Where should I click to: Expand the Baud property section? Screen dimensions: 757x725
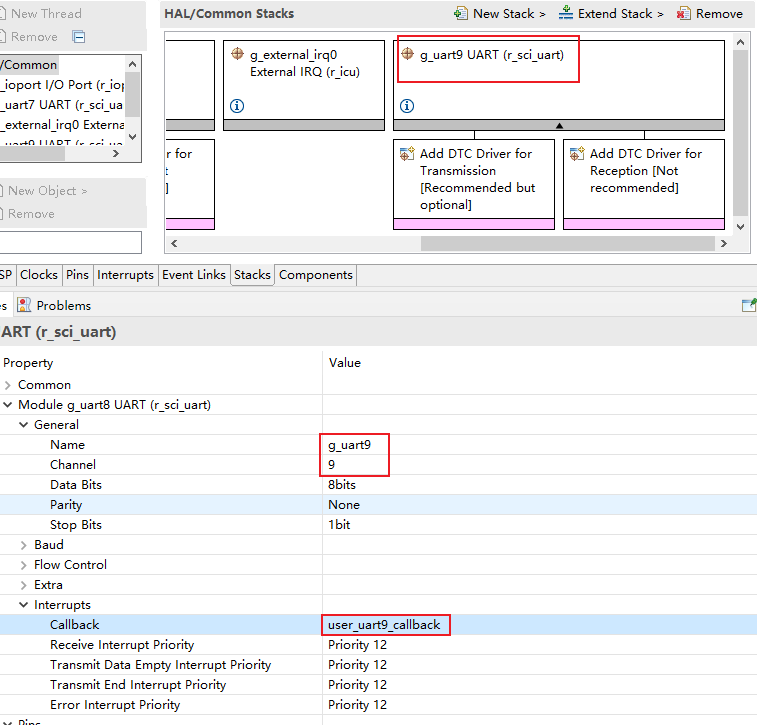pyautogui.click(x=25, y=545)
